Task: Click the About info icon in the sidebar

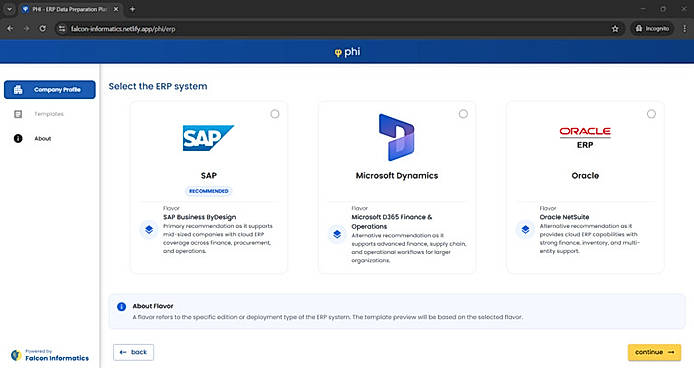Action: tap(18, 139)
